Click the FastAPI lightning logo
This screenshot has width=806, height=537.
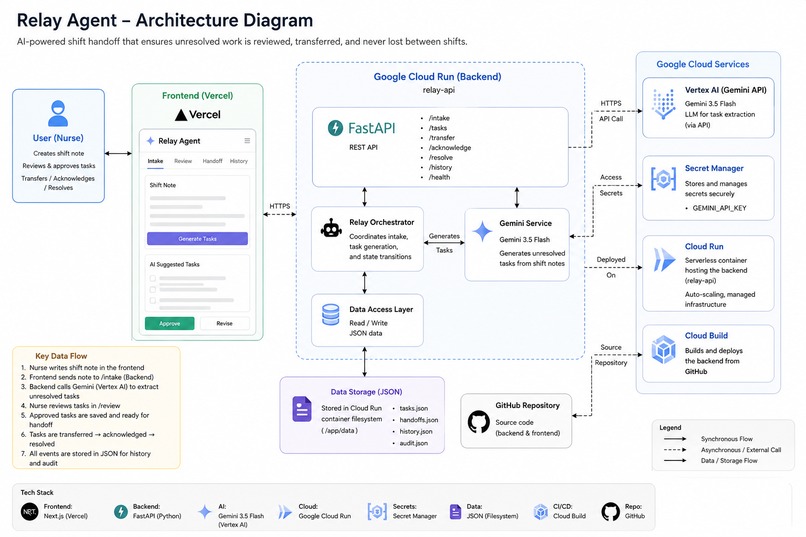(335, 127)
